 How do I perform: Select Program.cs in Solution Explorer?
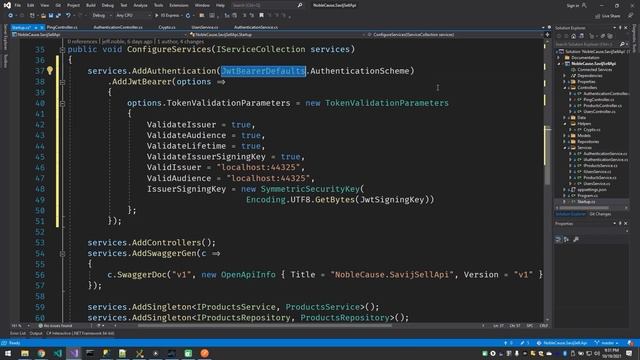pos(587,196)
